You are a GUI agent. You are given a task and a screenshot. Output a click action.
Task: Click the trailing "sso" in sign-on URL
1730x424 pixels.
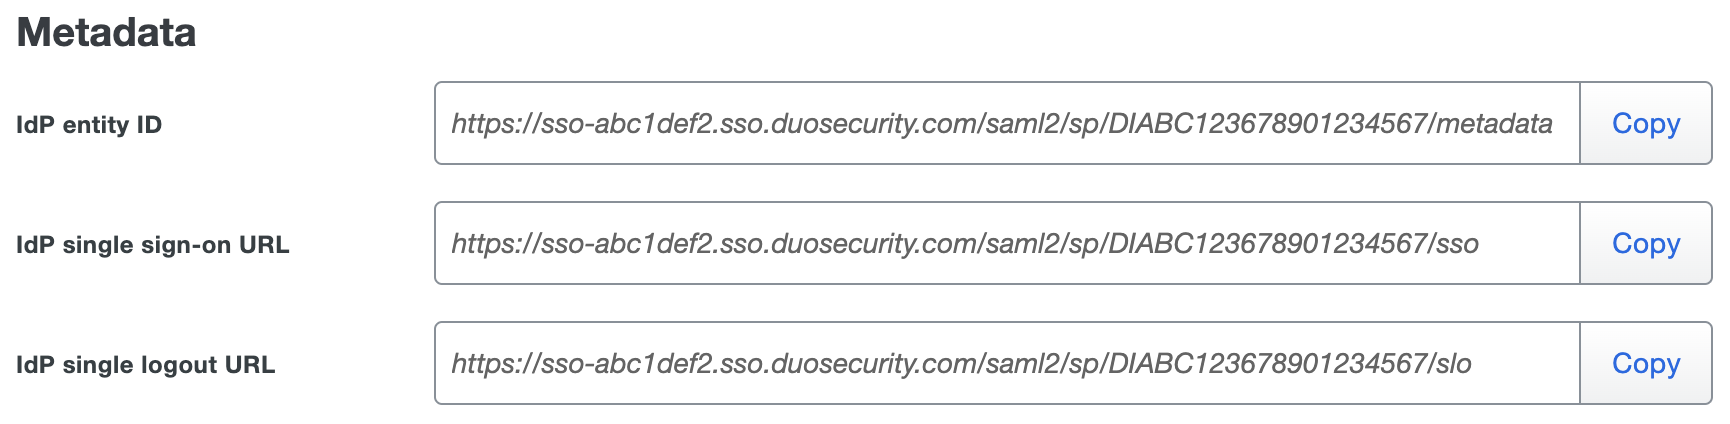(x=1457, y=244)
